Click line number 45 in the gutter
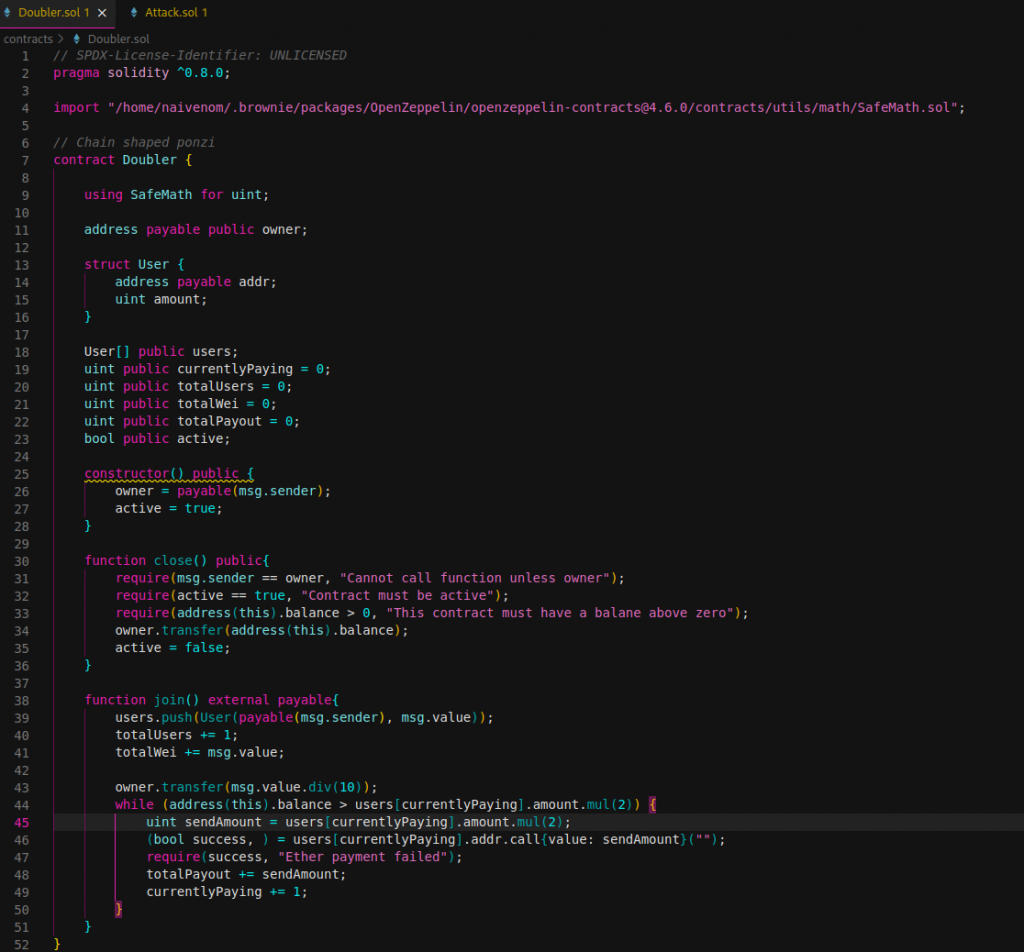This screenshot has width=1024, height=952. pos(22,822)
